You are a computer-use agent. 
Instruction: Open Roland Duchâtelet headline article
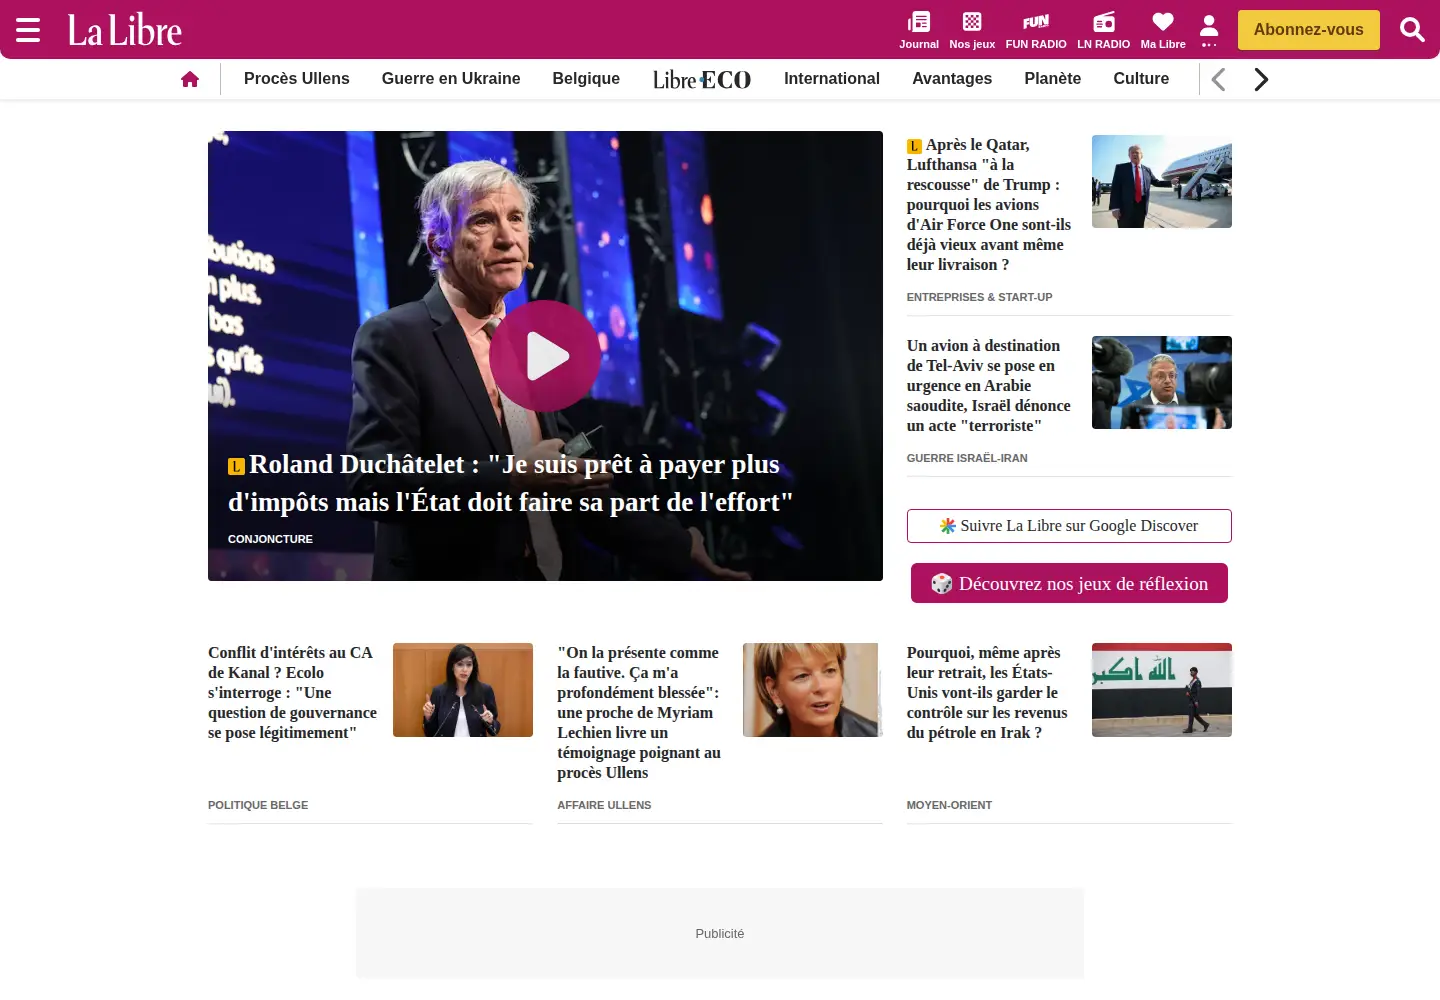click(x=511, y=483)
